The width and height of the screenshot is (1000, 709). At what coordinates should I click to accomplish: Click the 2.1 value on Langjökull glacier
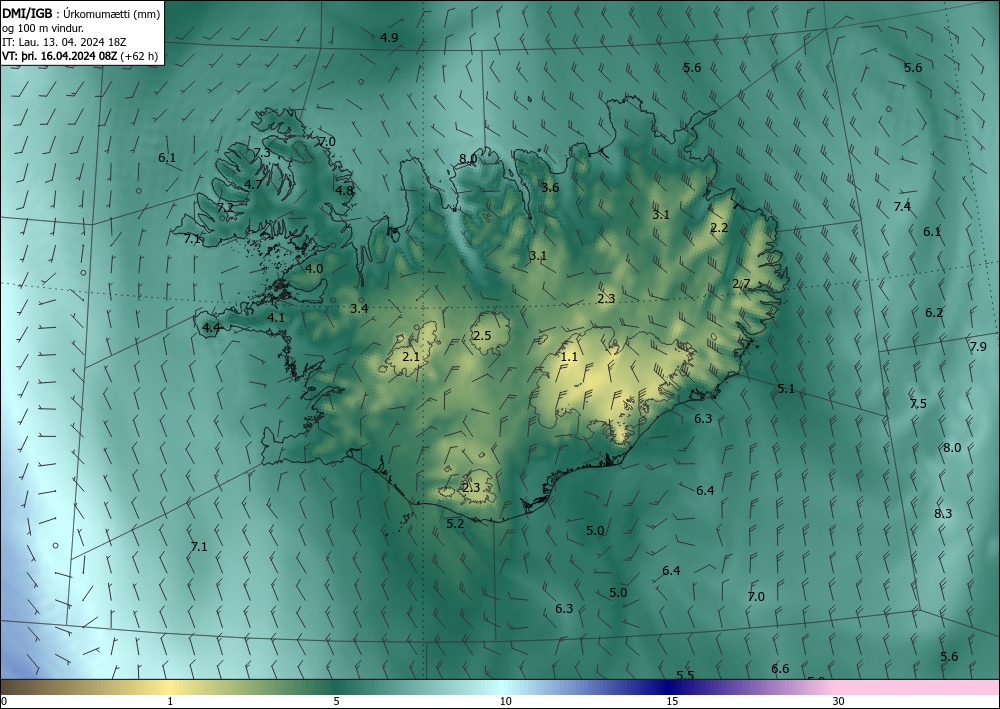pyautogui.click(x=411, y=356)
